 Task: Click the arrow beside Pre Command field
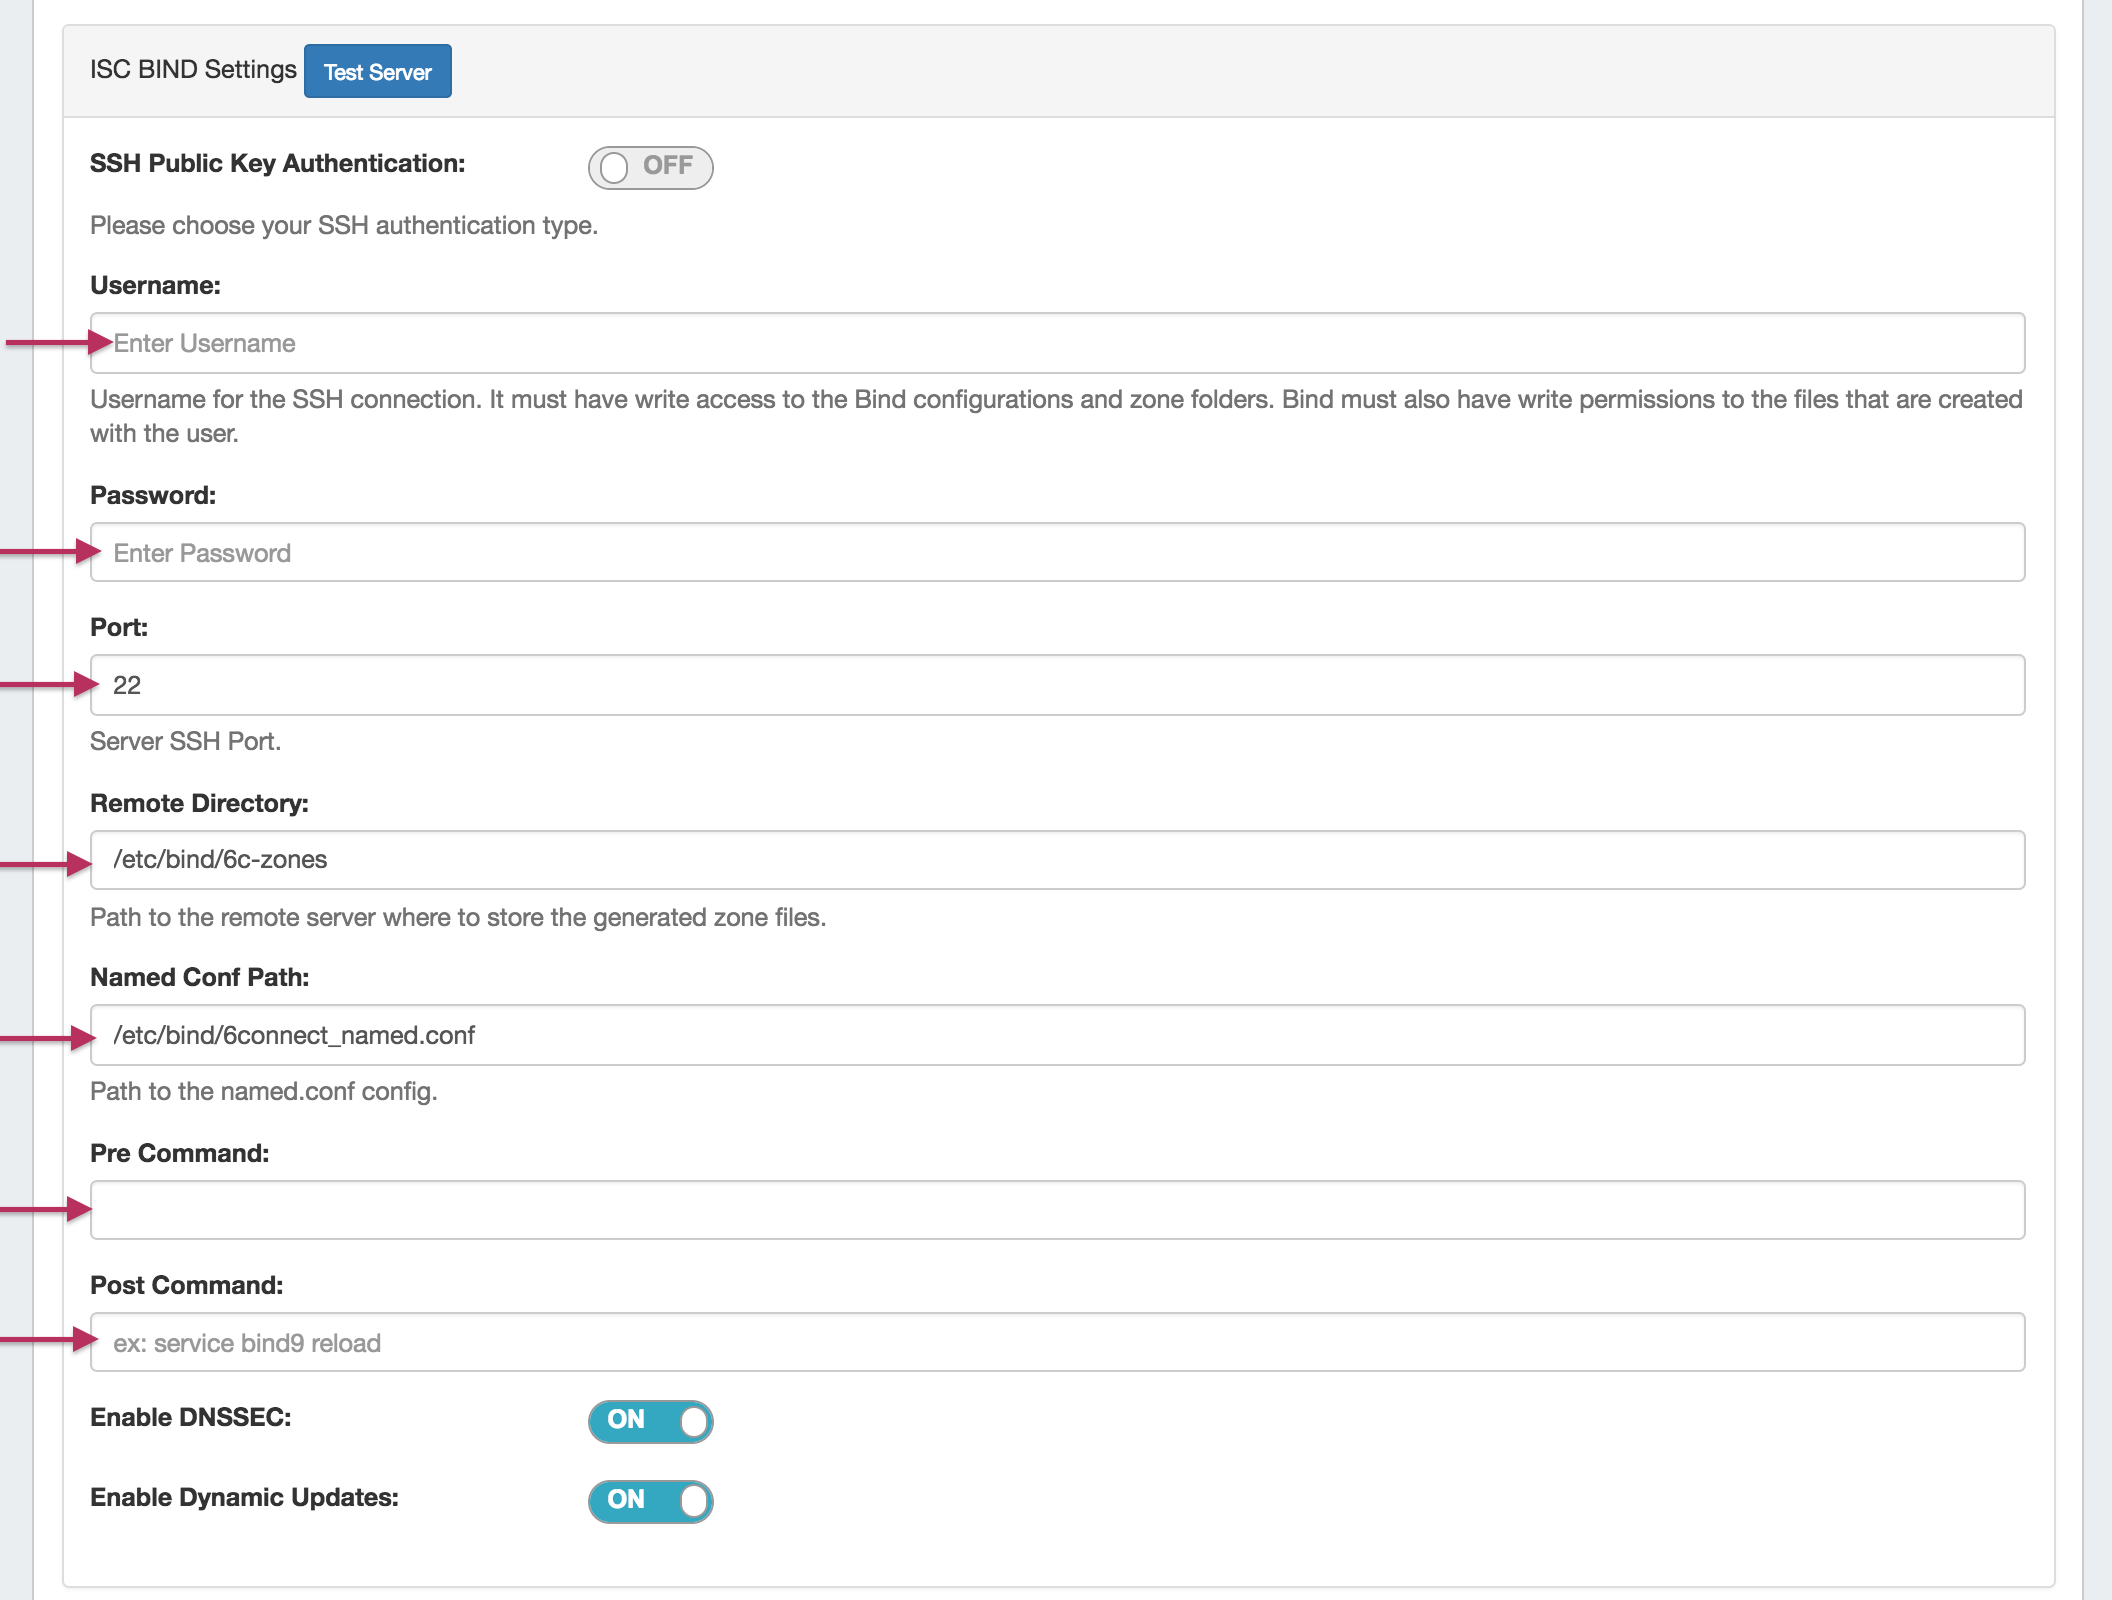tap(46, 1209)
